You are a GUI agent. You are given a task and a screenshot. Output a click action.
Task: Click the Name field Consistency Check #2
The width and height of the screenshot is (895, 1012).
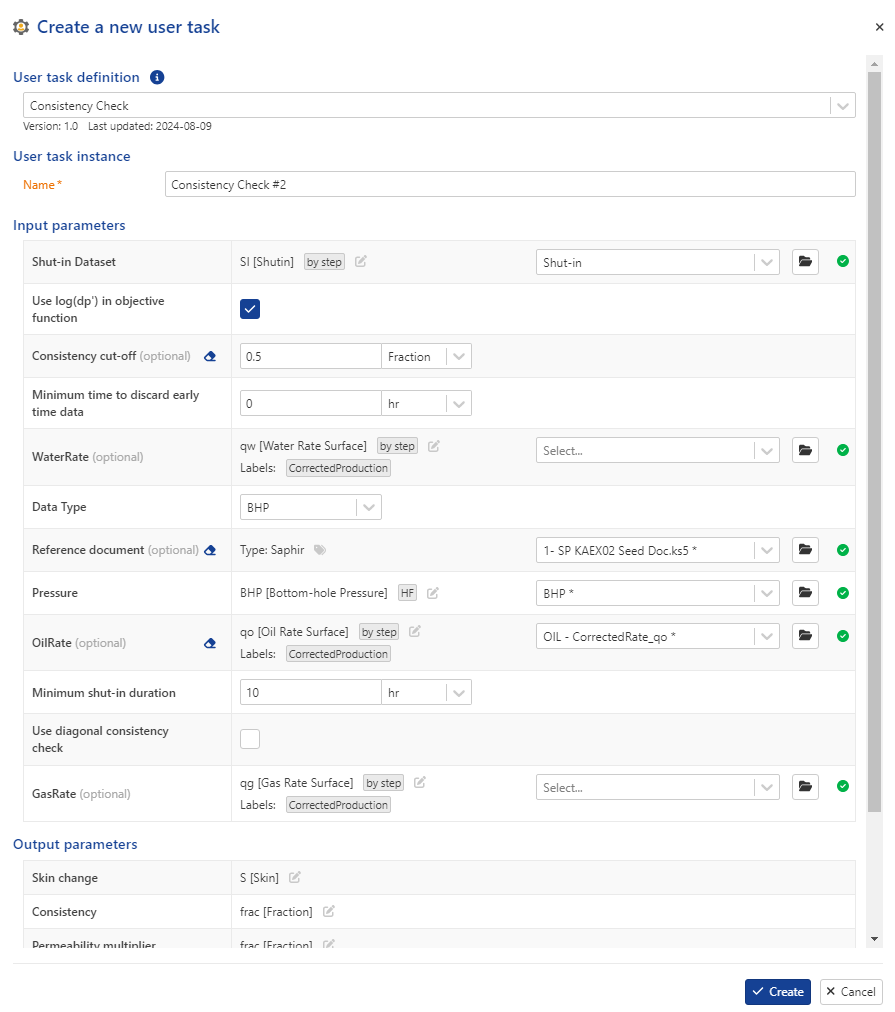[510, 184]
